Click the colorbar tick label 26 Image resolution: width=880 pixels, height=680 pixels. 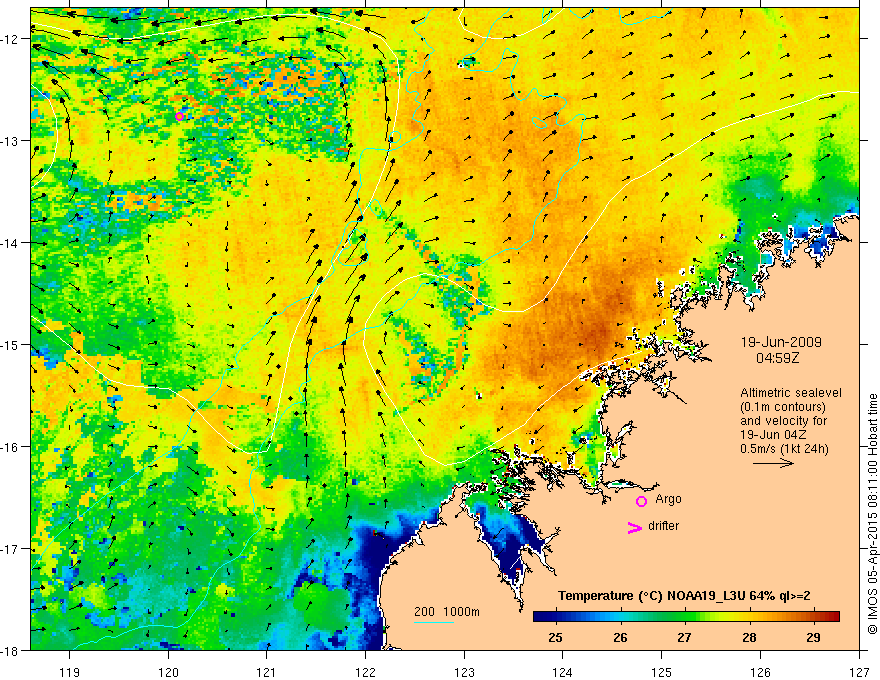coord(620,637)
